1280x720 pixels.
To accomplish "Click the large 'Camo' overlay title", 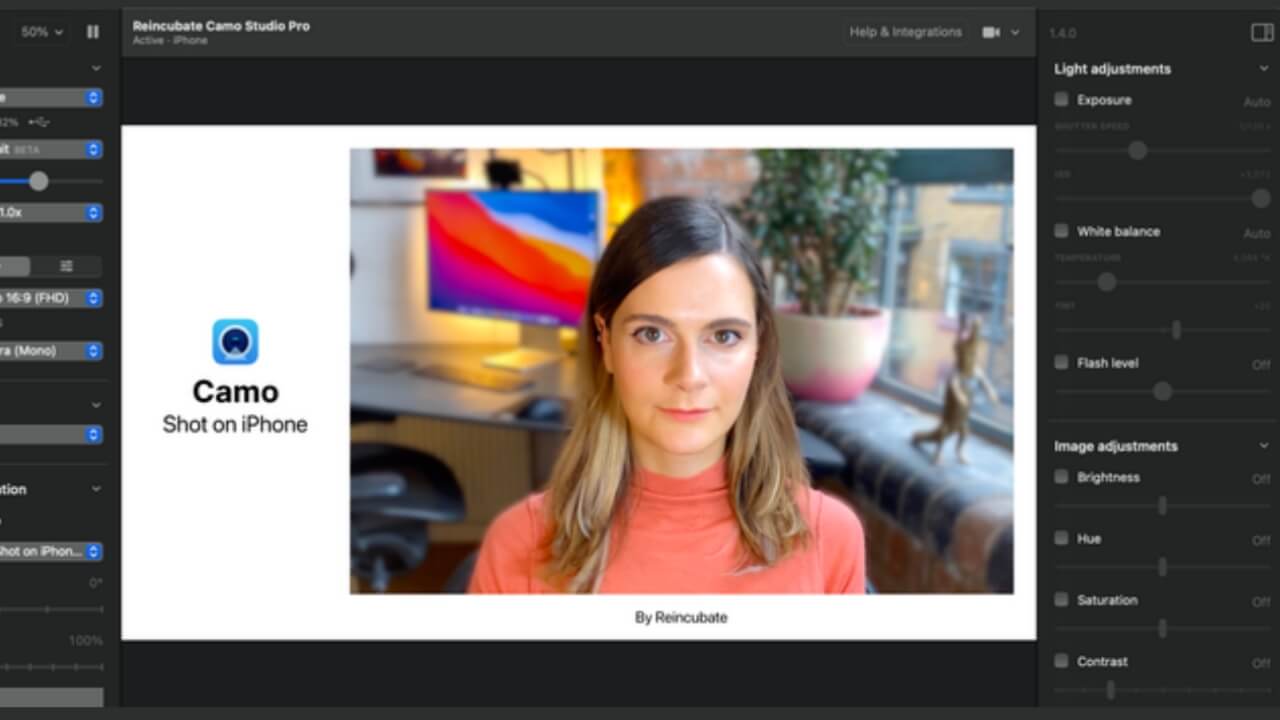I will tap(235, 391).
